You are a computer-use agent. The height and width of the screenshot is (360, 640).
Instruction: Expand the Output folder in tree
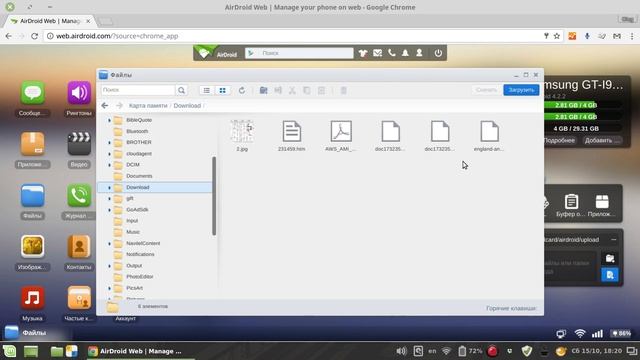pos(109,266)
